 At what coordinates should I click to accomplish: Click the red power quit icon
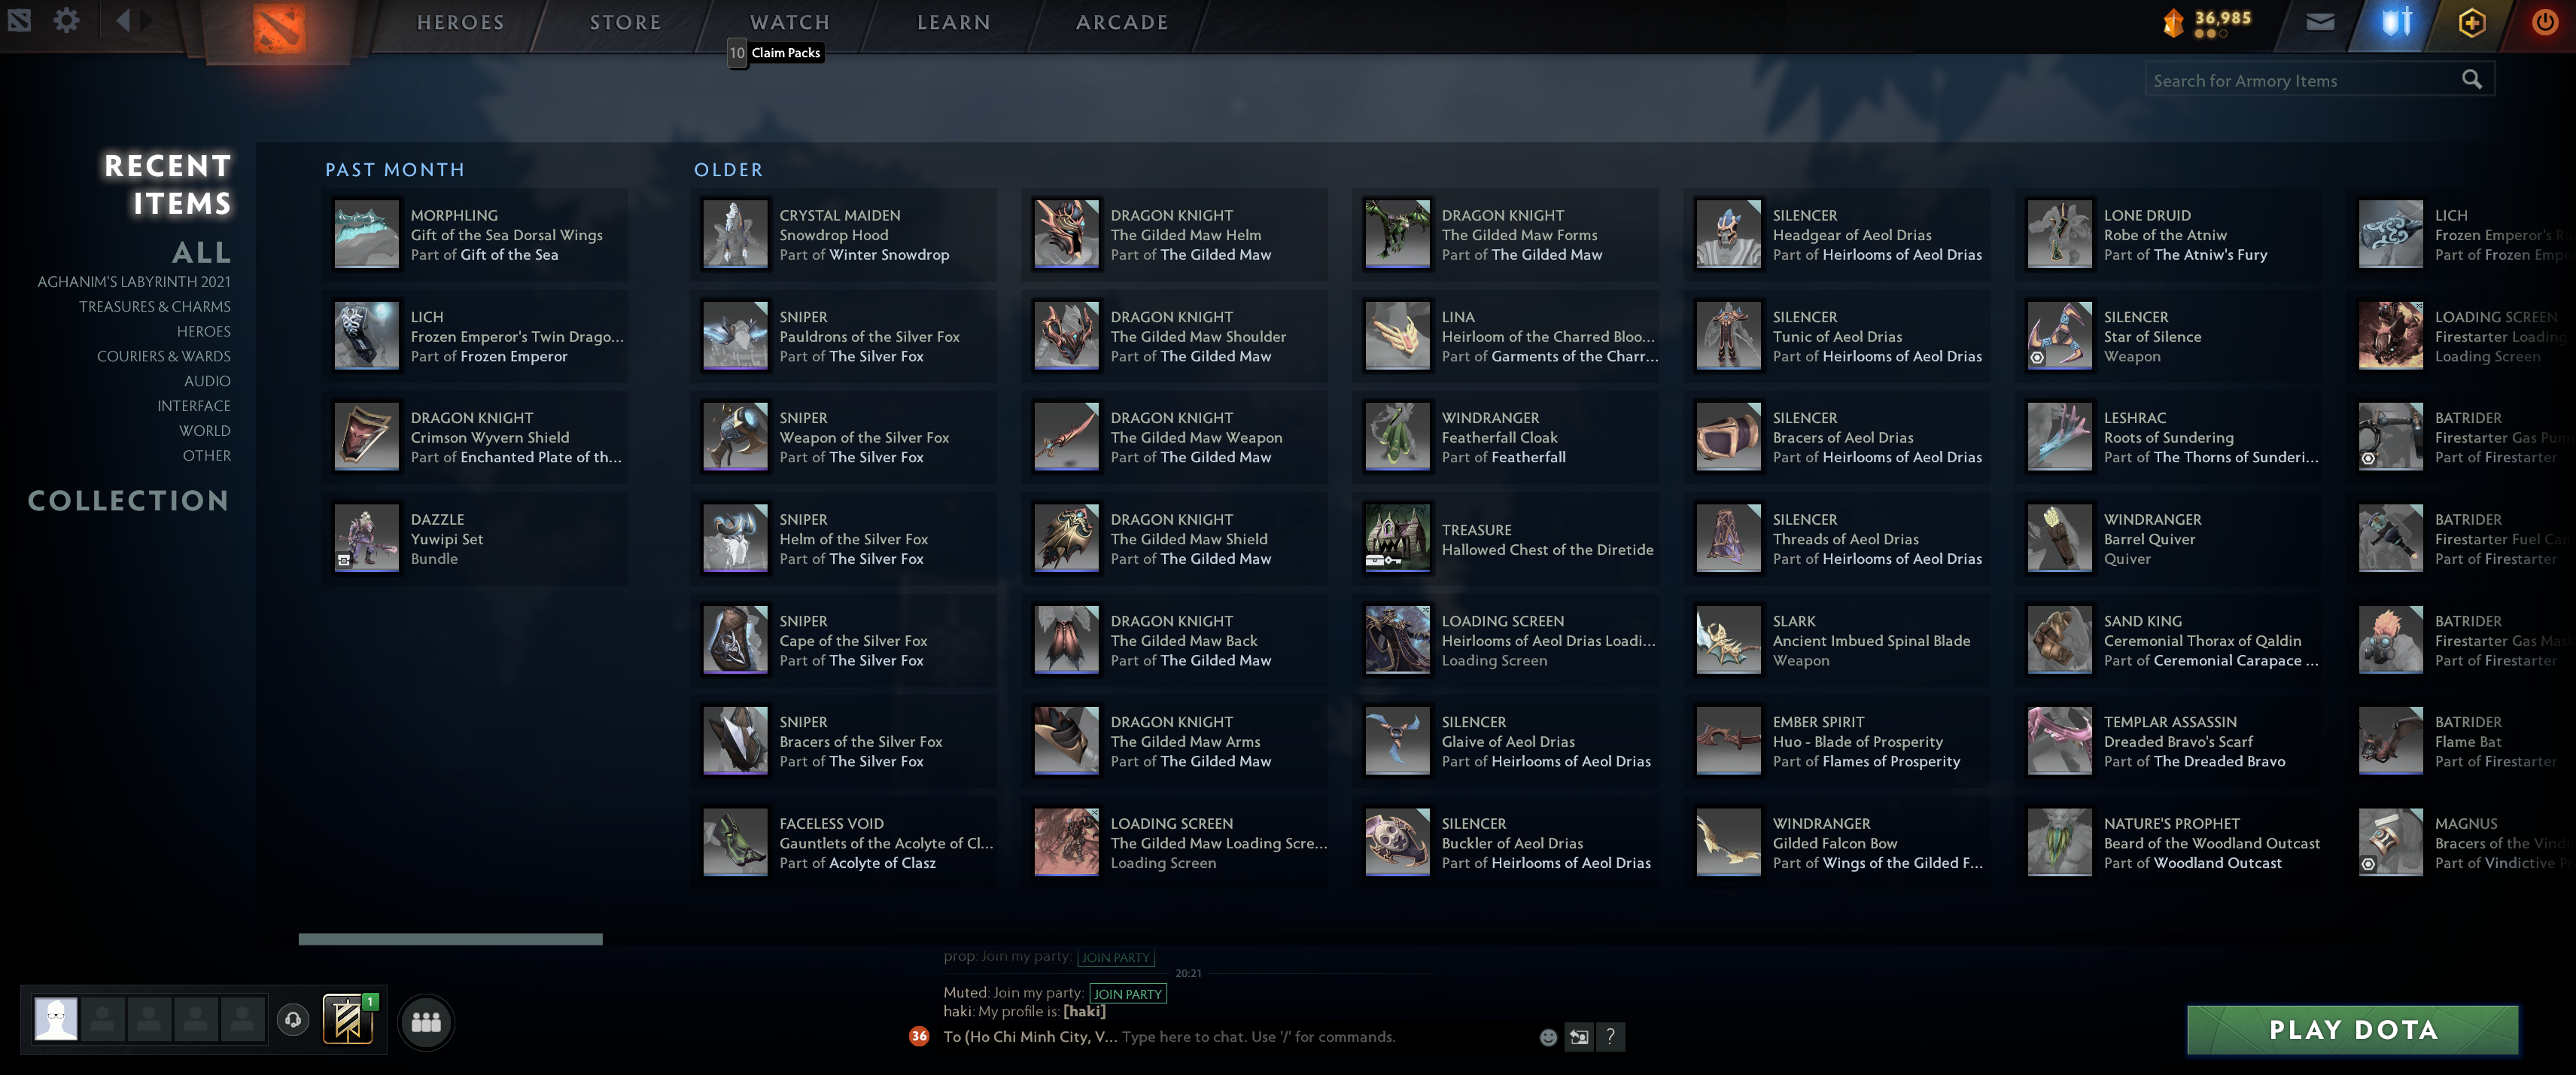(x=2544, y=22)
